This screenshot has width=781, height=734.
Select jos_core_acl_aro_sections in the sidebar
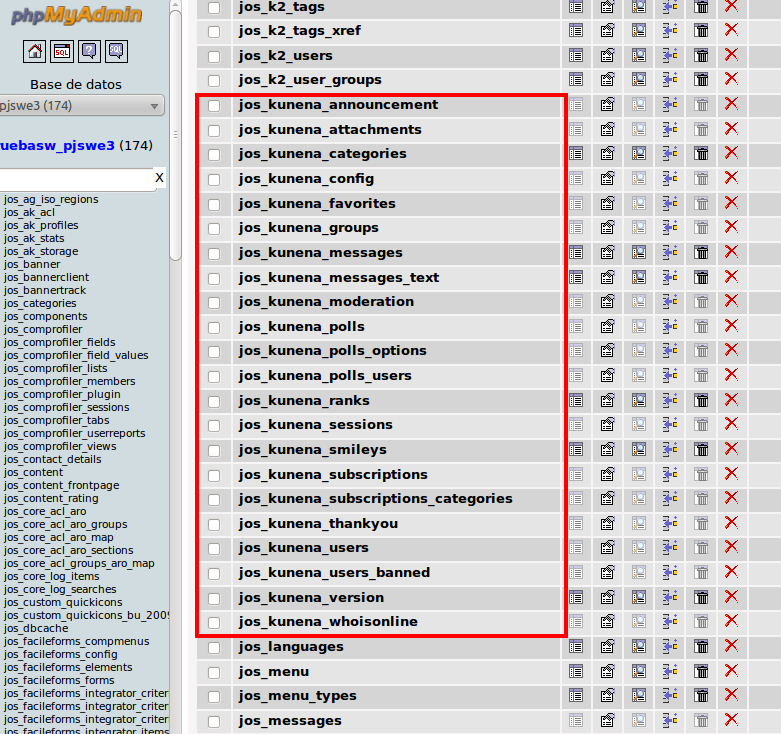(69, 550)
